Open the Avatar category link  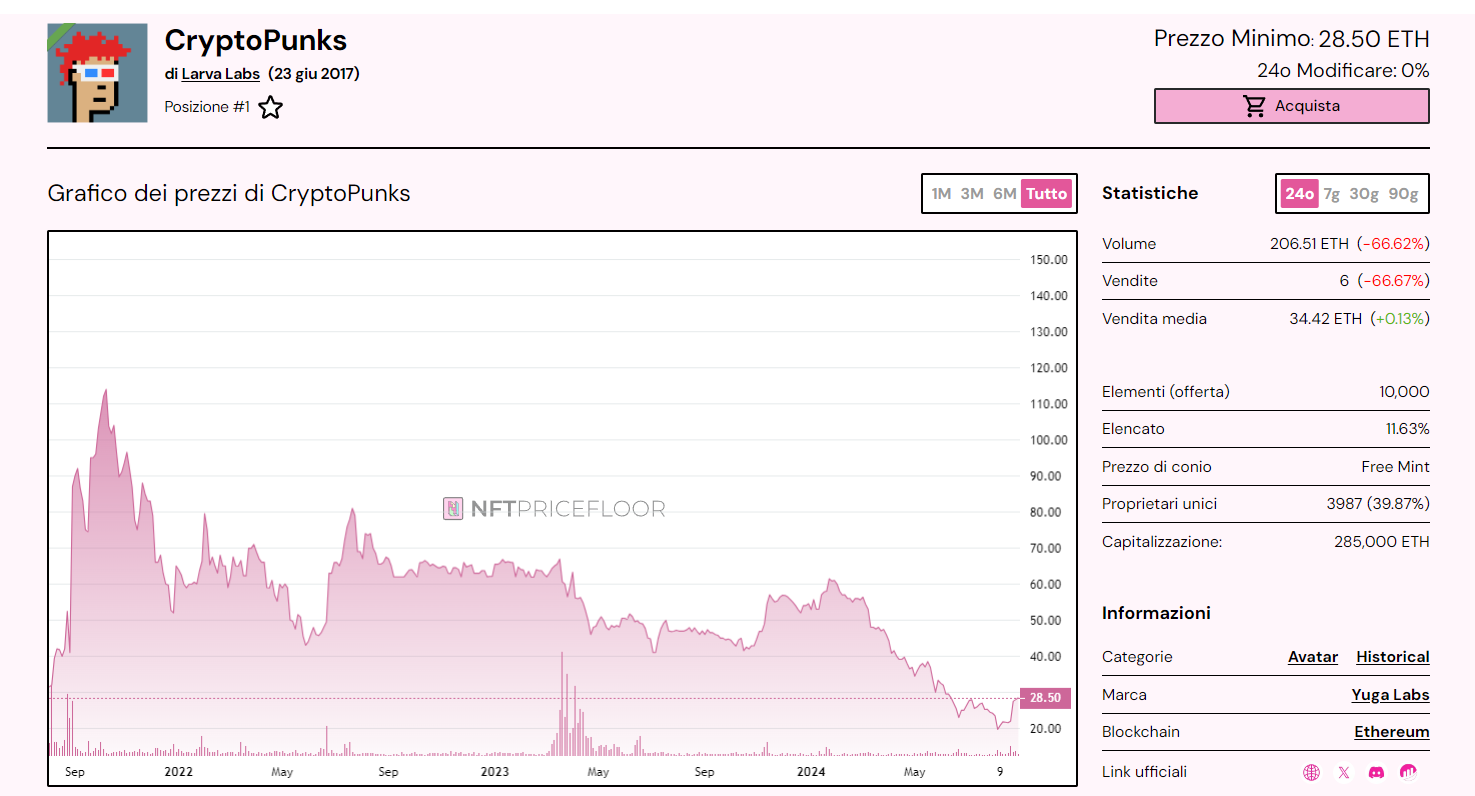coord(1313,657)
